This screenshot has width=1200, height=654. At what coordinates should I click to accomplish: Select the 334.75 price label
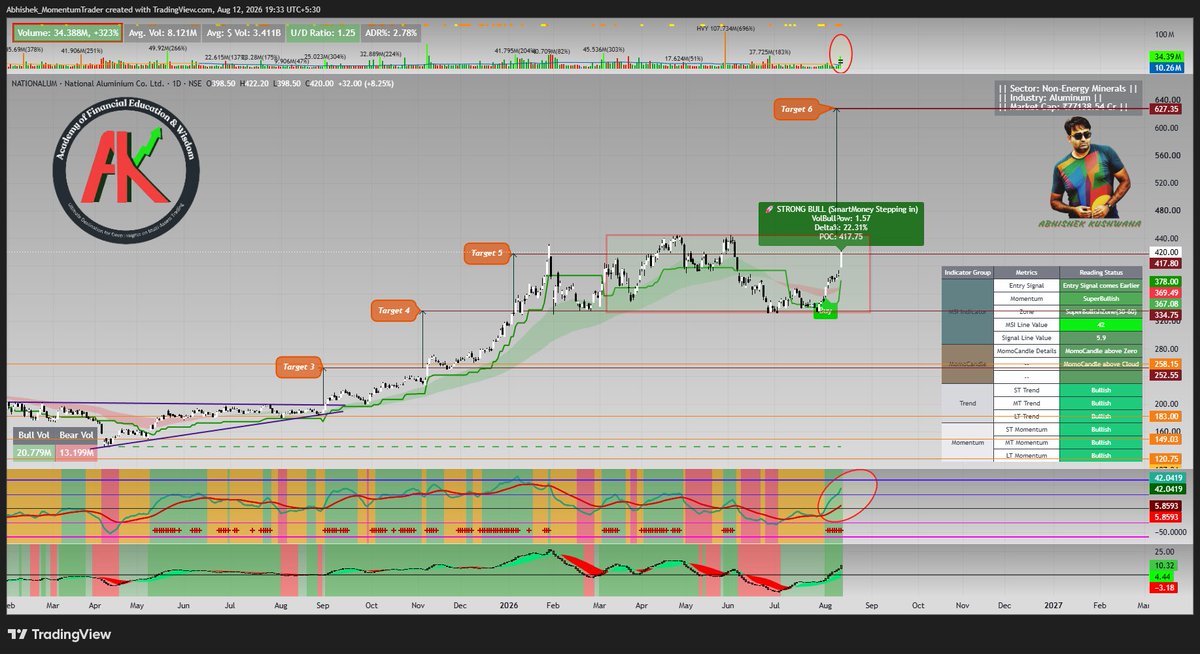click(x=1167, y=315)
